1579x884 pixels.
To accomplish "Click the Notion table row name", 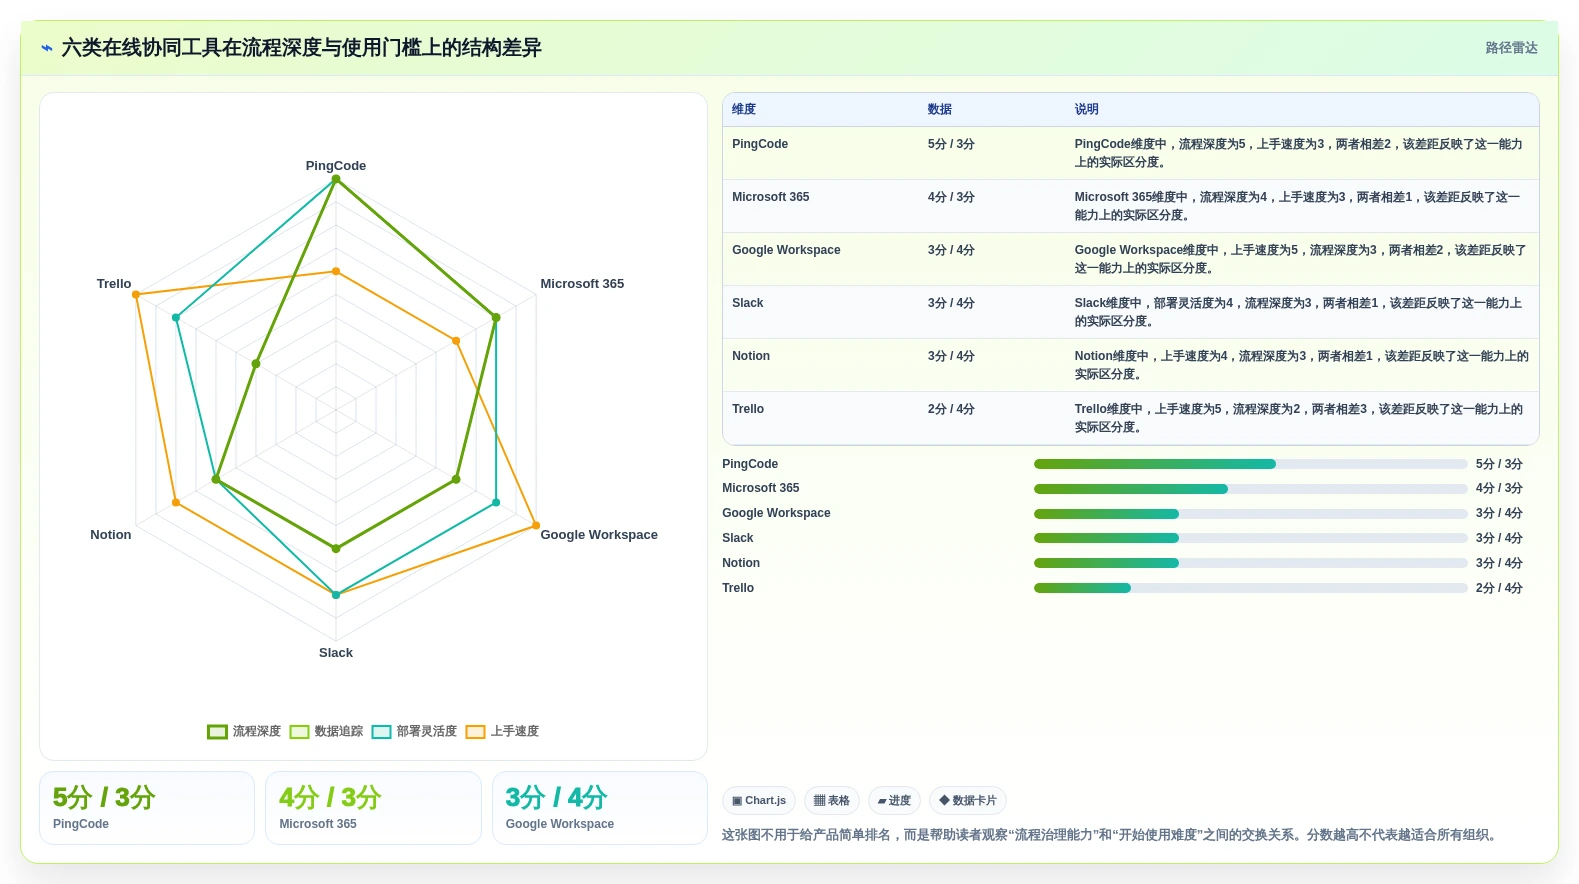I will pyautogui.click(x=751, y=356).
